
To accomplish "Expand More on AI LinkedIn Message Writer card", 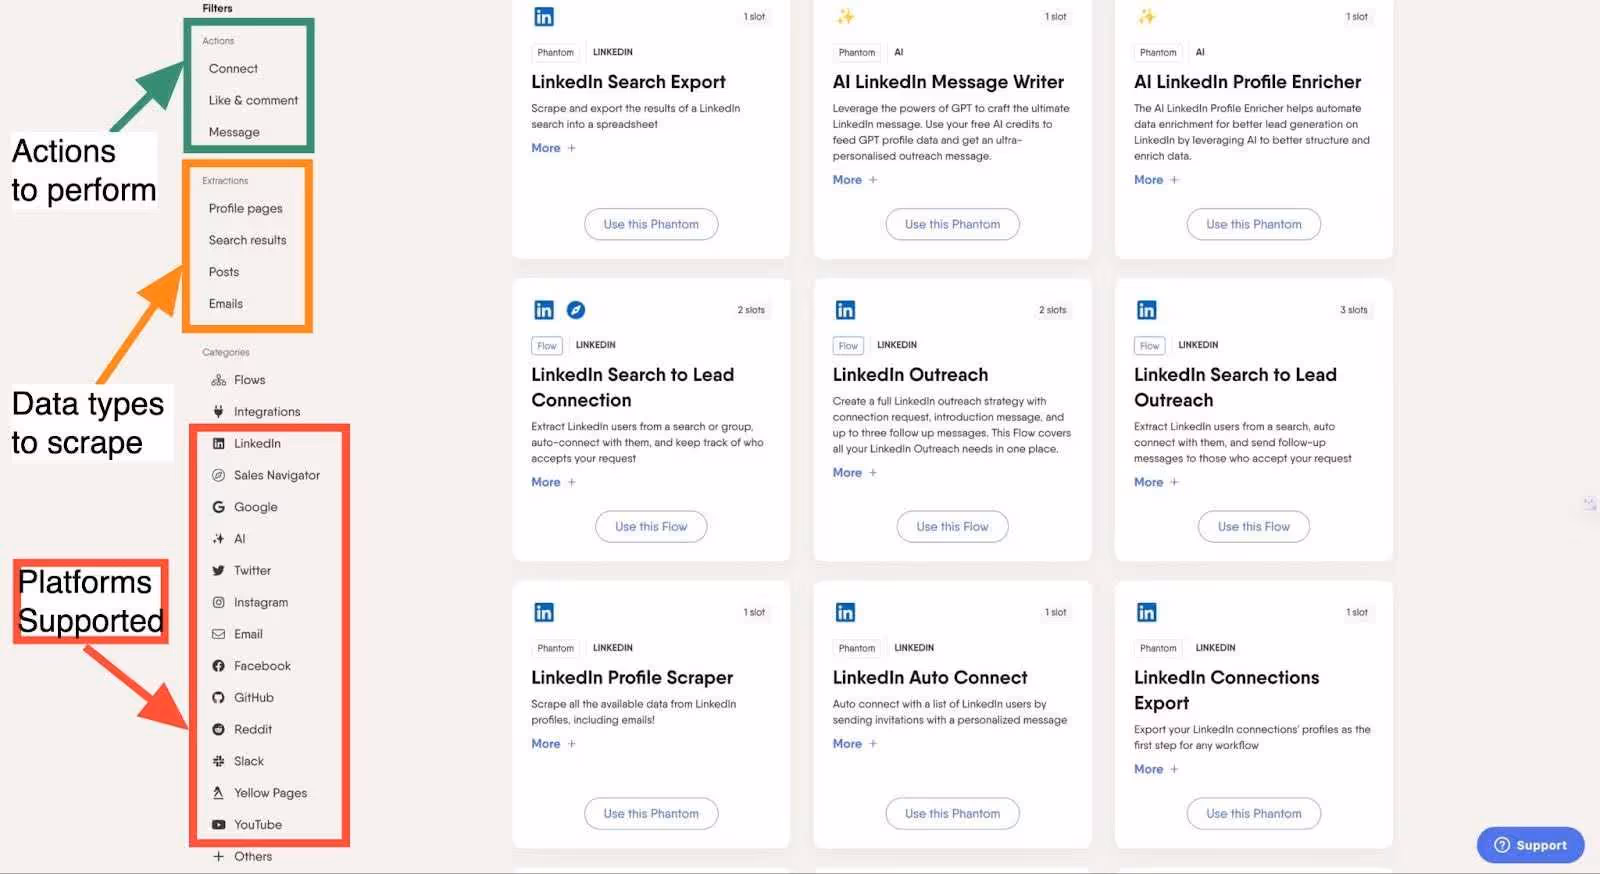I will (x=855, y=180).
